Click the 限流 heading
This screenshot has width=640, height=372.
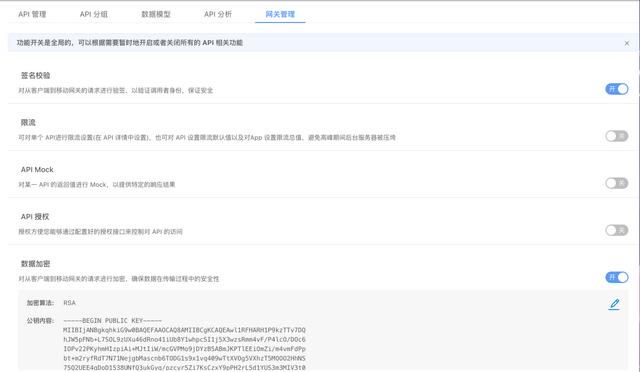28,123
